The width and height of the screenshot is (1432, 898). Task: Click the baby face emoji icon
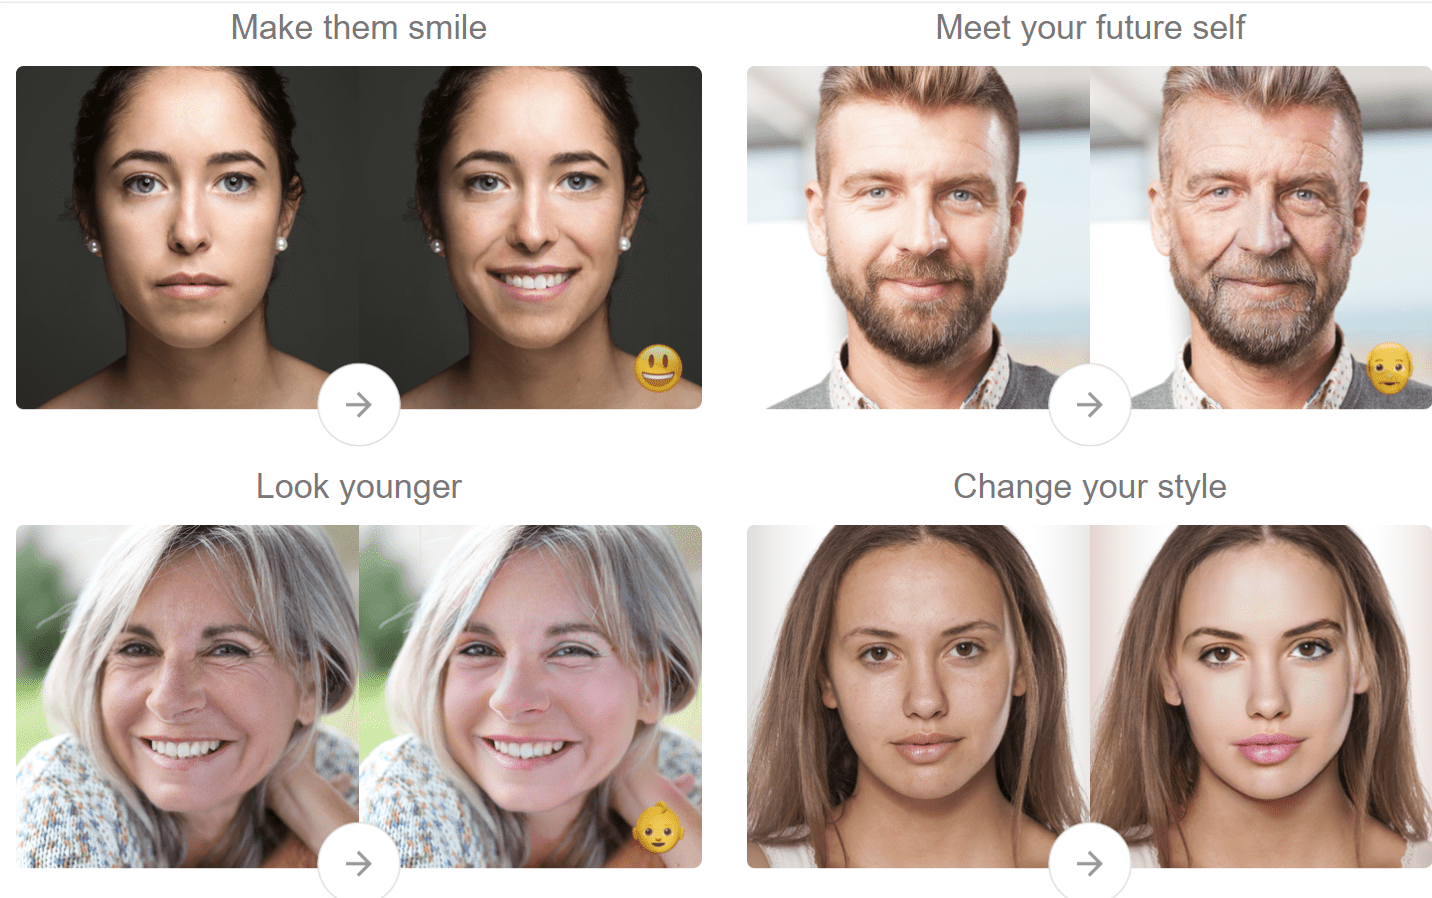659,827
